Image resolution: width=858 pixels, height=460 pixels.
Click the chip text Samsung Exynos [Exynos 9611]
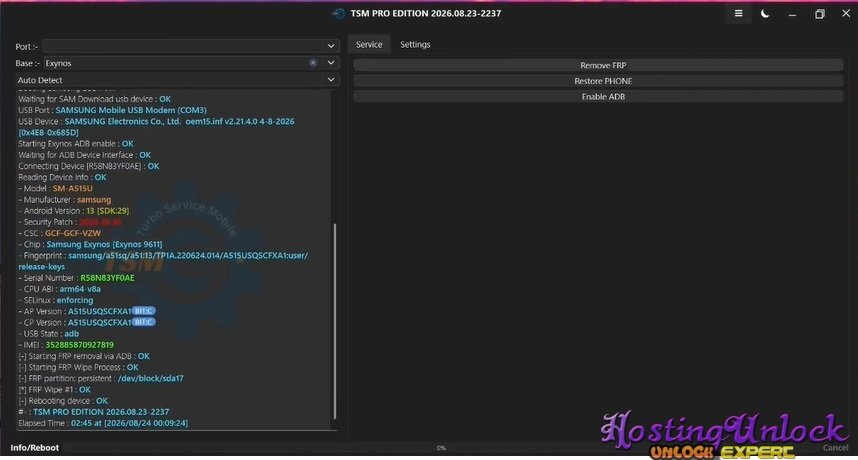click(104, 244)
